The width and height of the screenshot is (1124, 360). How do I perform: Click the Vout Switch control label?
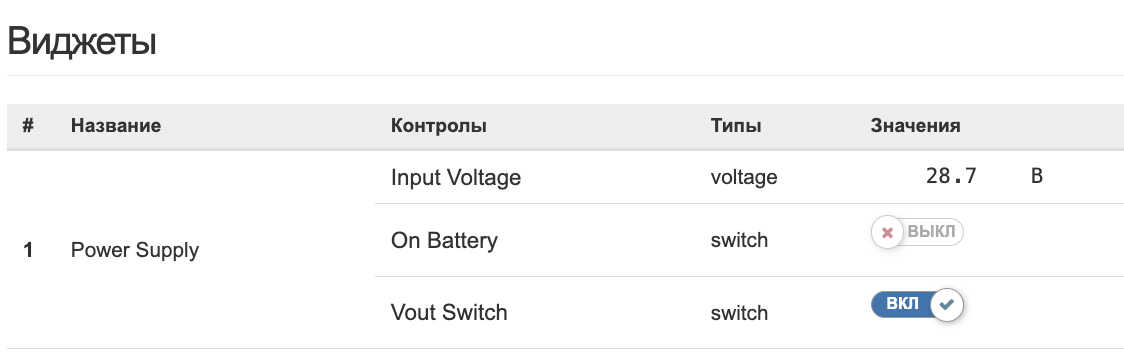(x=449, y=312)
